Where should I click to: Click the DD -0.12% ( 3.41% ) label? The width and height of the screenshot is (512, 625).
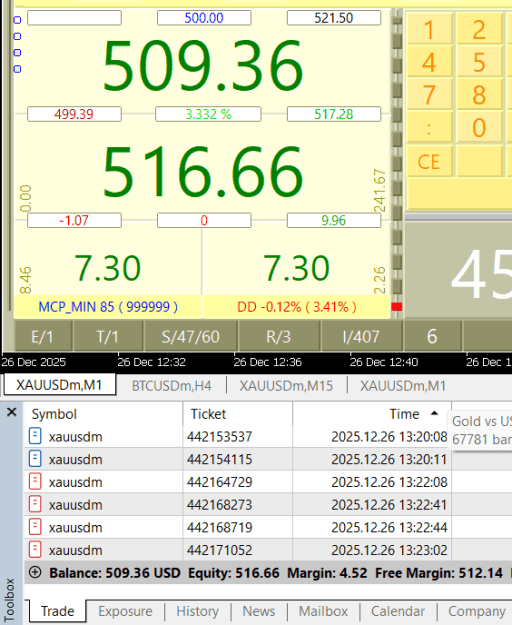pyautogui.click(x=296, y=307)
